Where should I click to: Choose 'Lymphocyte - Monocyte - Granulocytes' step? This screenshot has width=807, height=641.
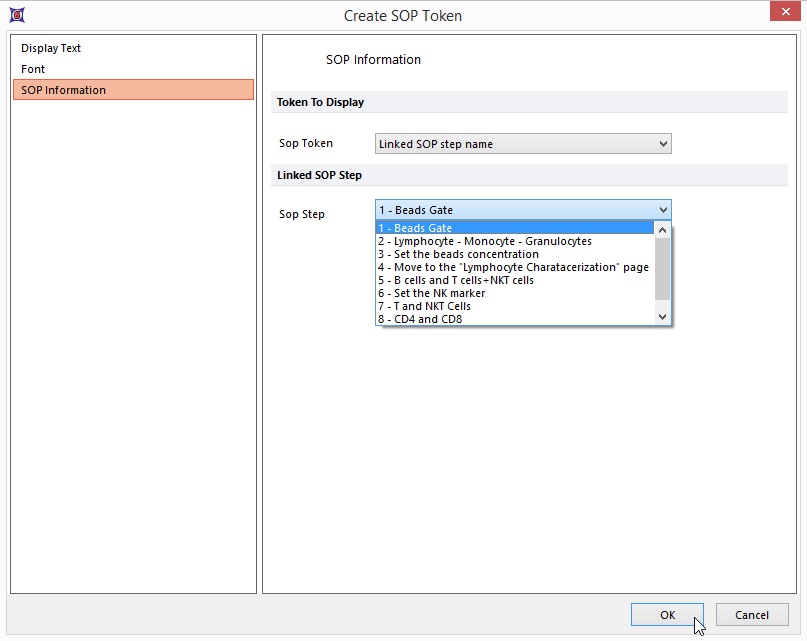(485, 241)
